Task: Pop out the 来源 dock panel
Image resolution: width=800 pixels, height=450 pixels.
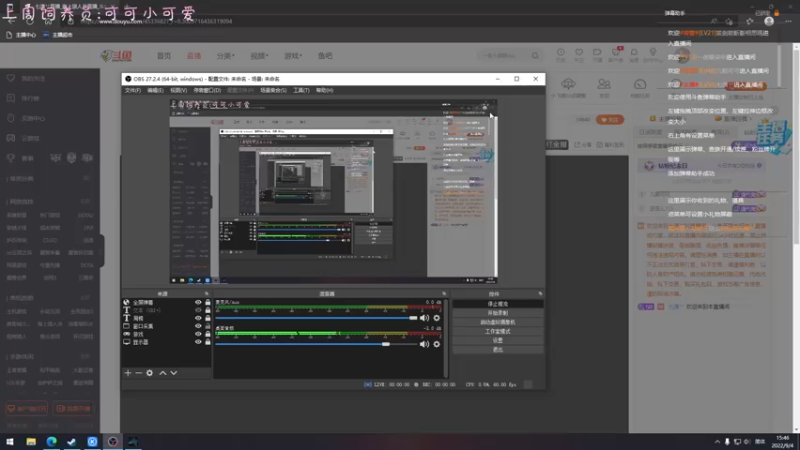Action: pos(207,294)
